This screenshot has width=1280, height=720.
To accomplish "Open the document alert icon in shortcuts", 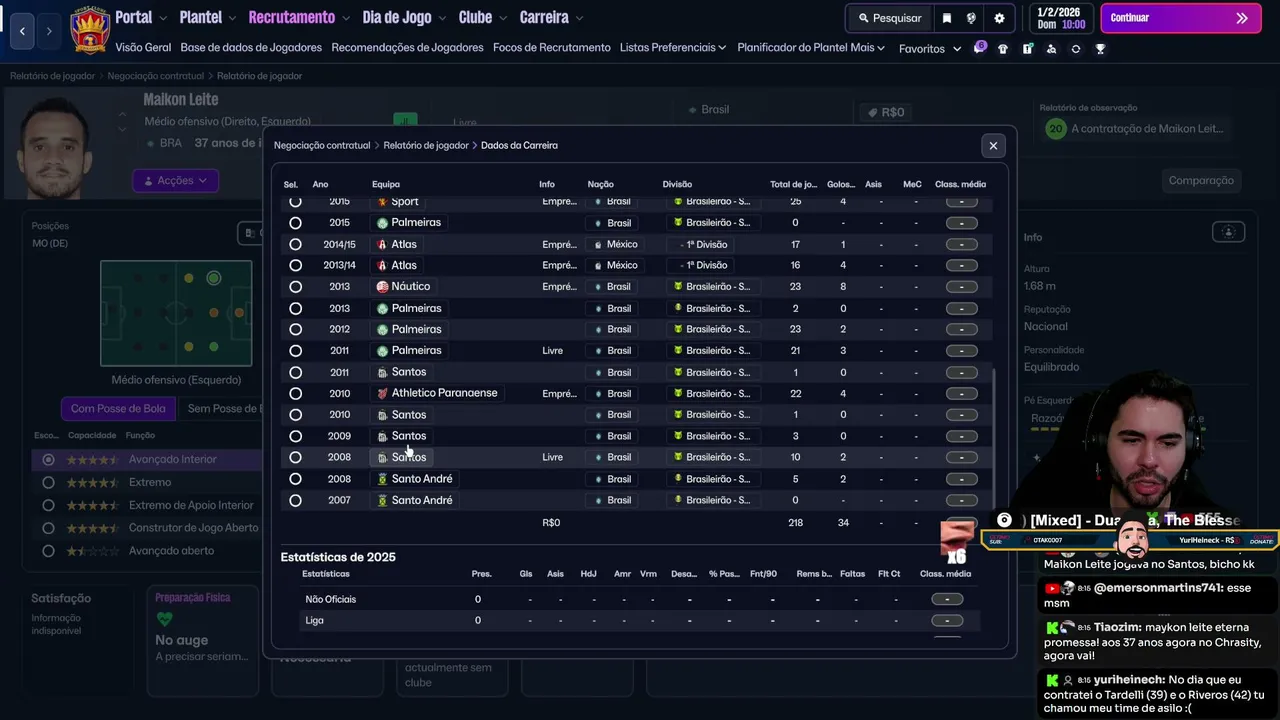I will pyautogui.click(x=1027, y=49).
